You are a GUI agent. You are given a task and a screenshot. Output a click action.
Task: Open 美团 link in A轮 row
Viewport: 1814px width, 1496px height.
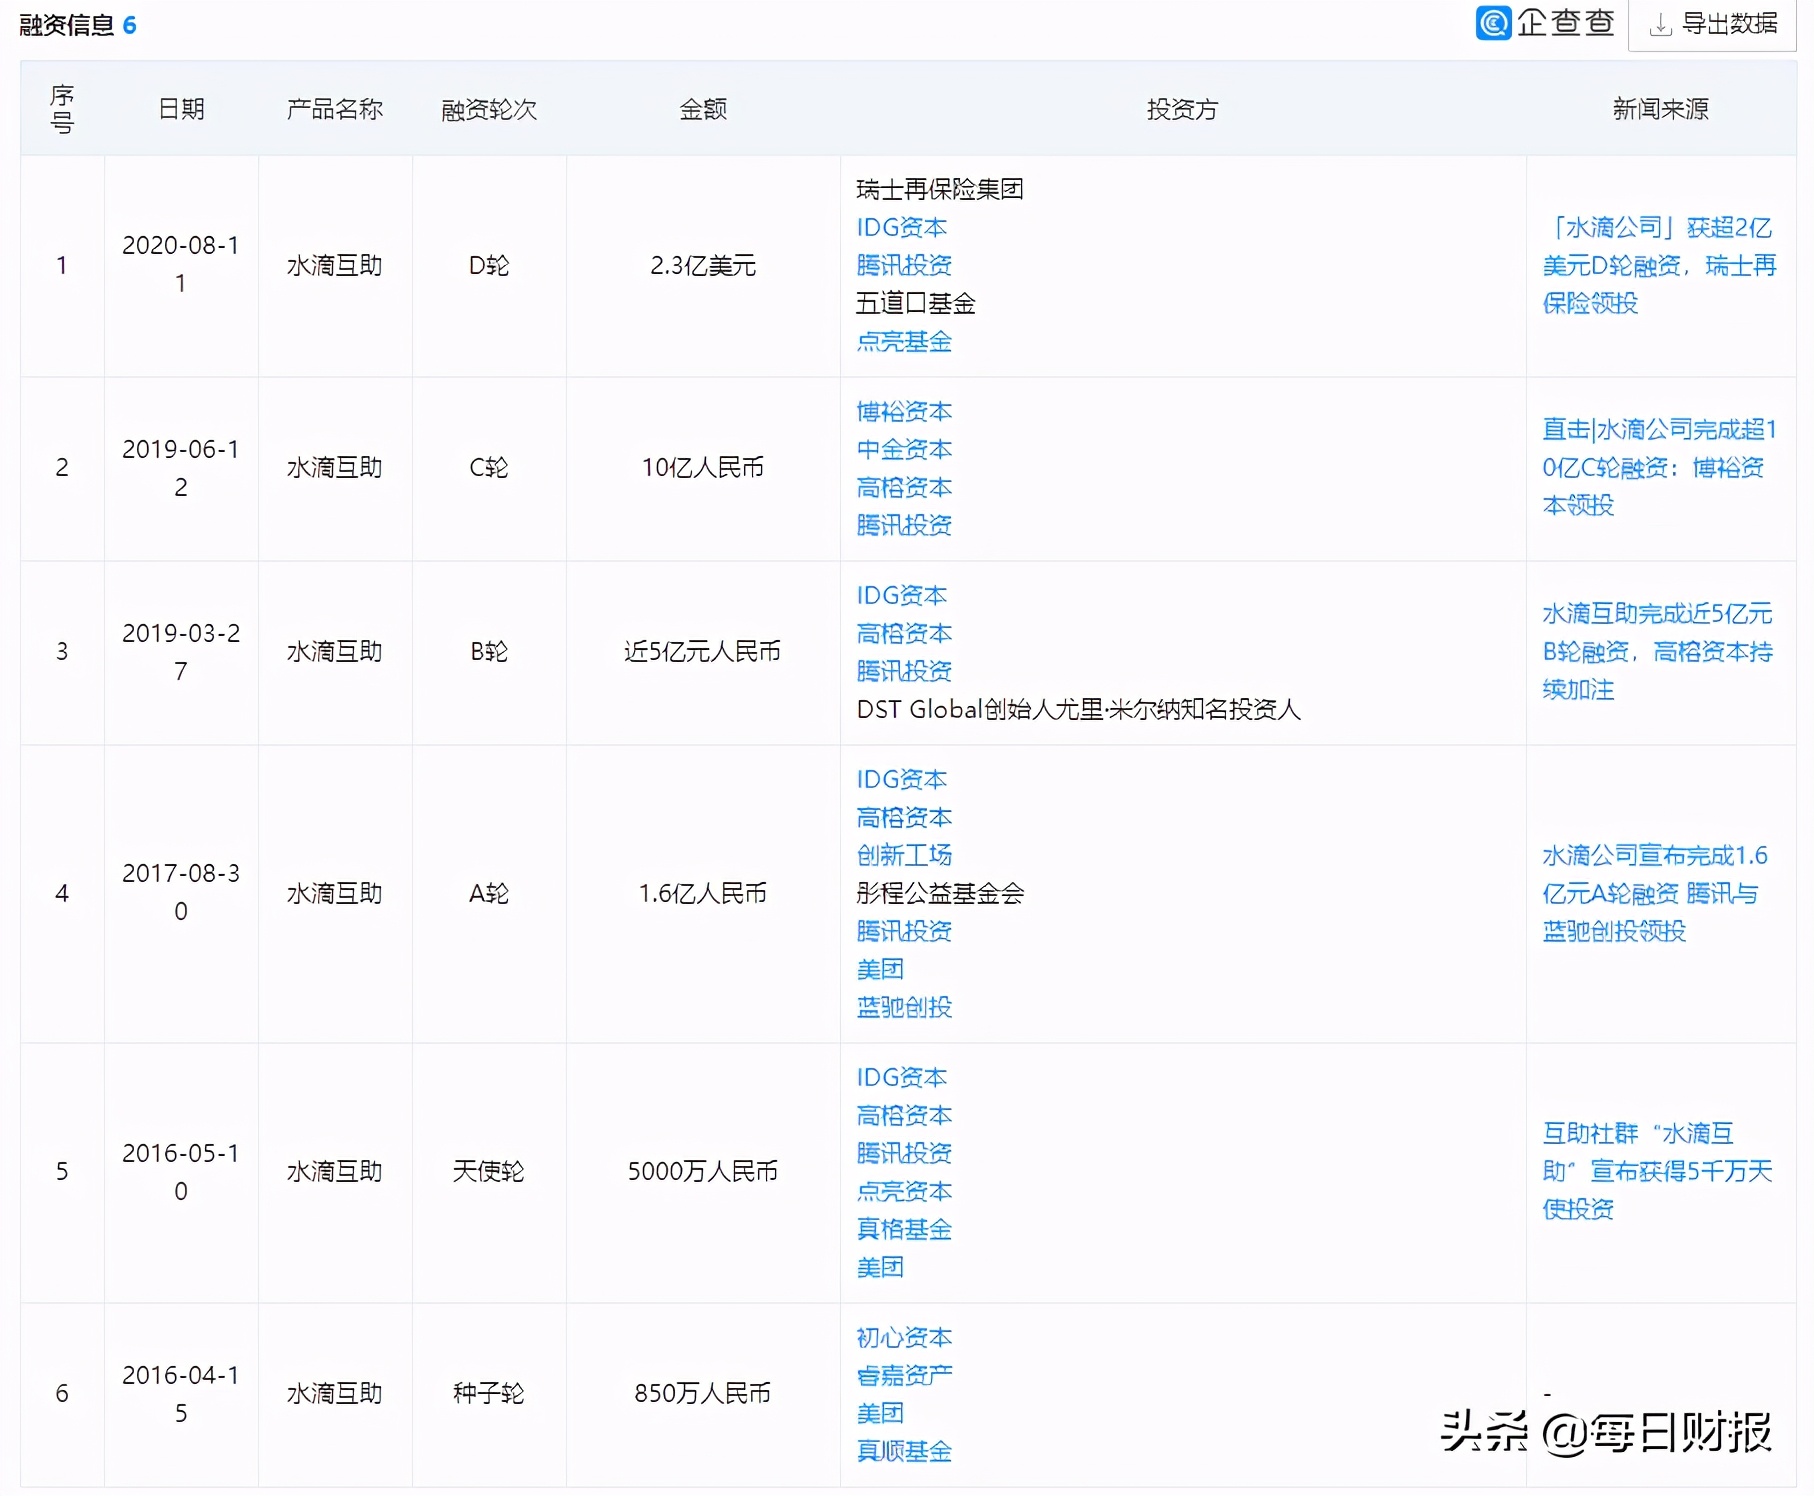coord(880,969)
